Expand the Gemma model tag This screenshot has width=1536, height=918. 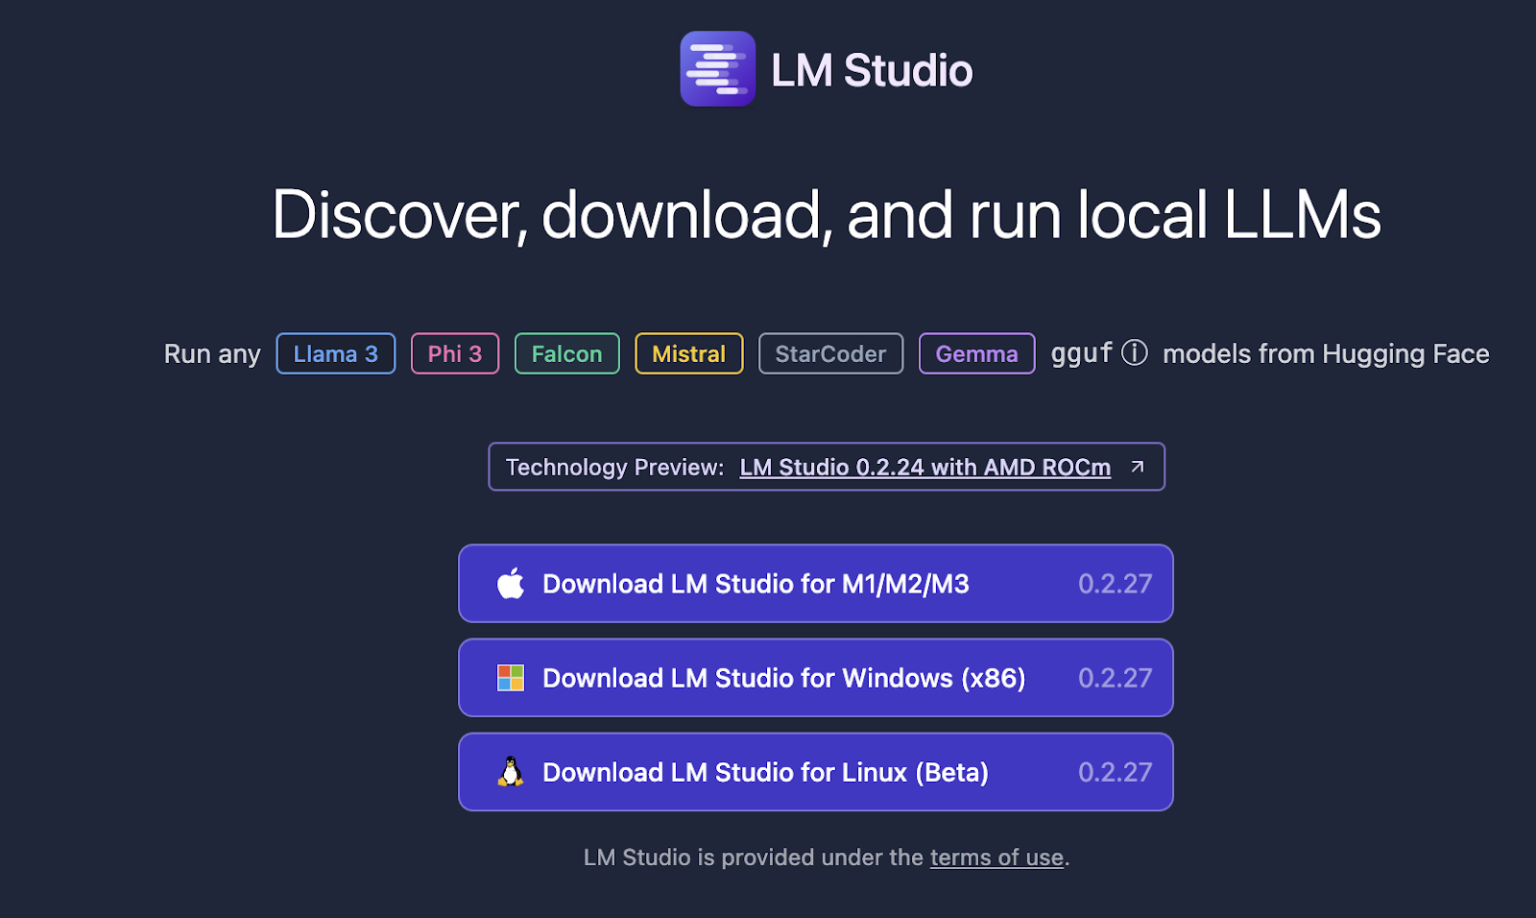(976, 353)
